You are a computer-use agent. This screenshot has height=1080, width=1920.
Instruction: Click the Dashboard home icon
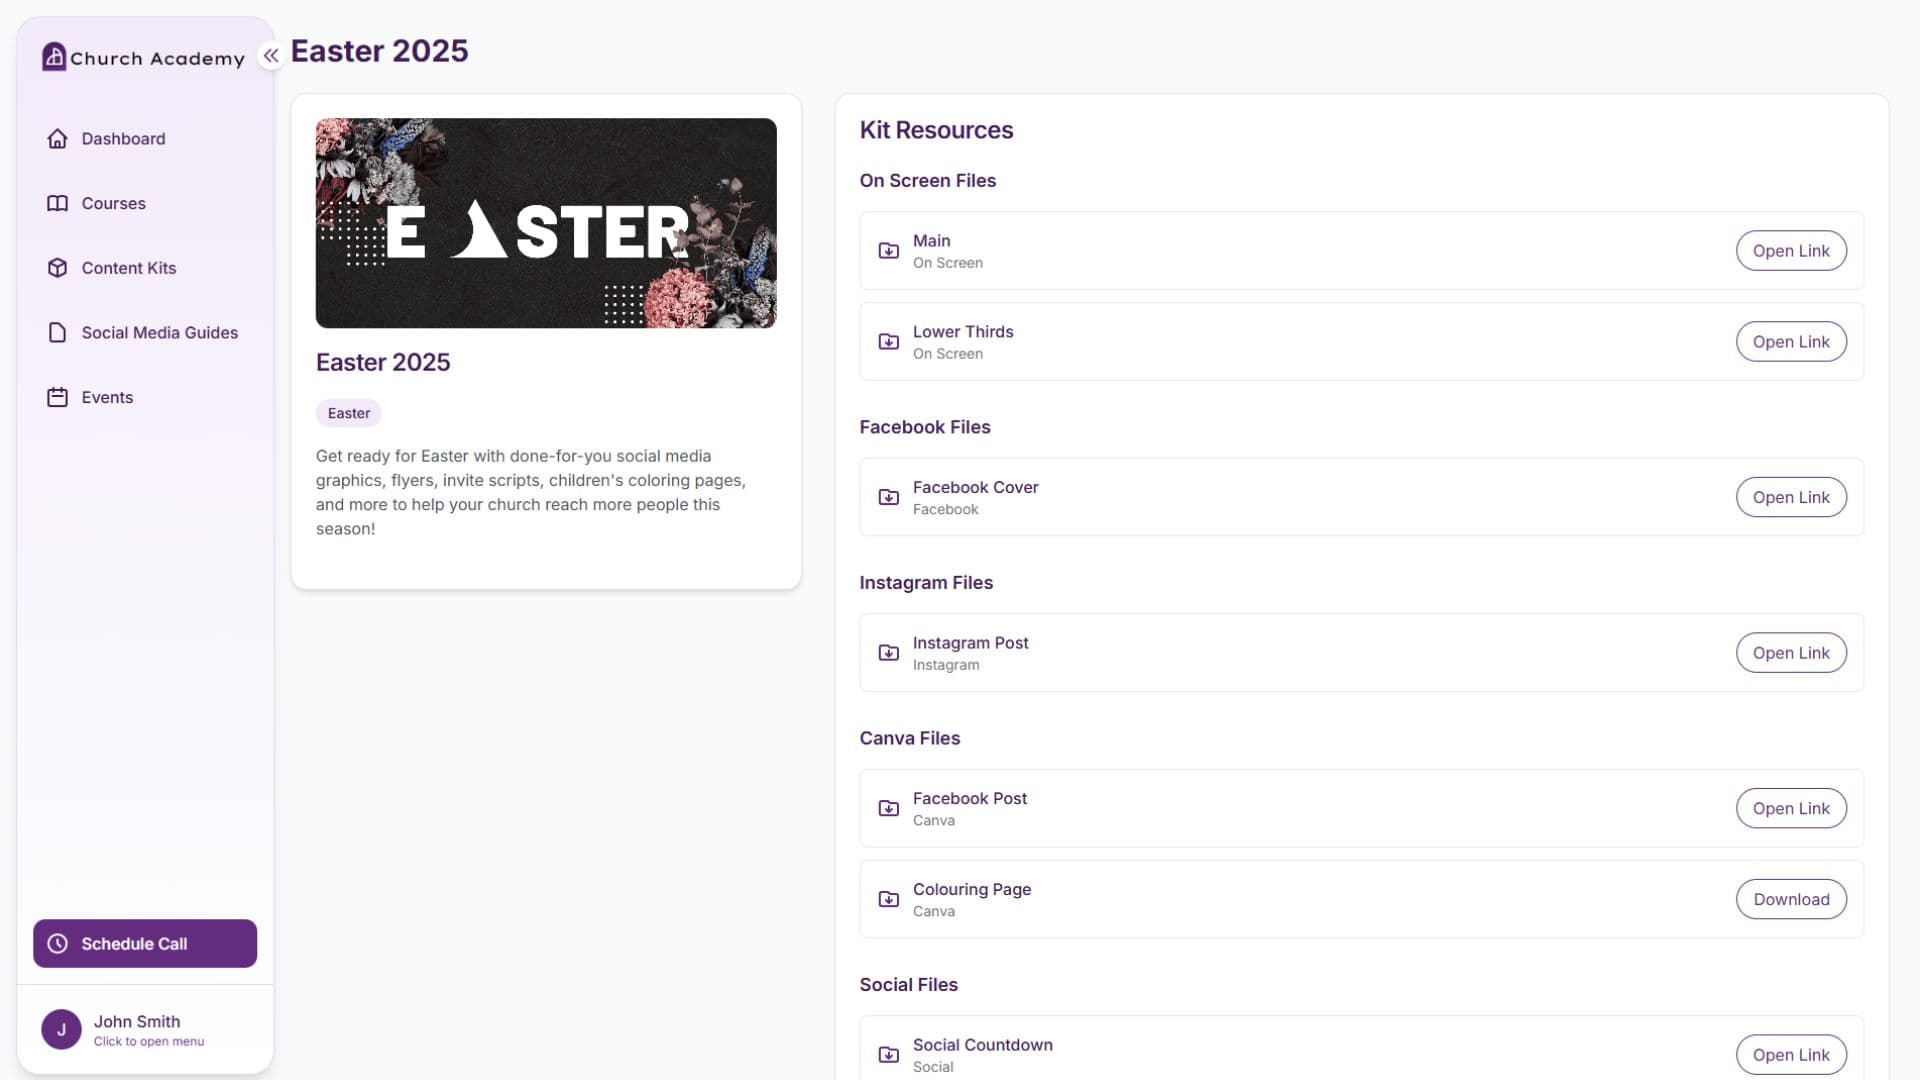tap(57, 139)
